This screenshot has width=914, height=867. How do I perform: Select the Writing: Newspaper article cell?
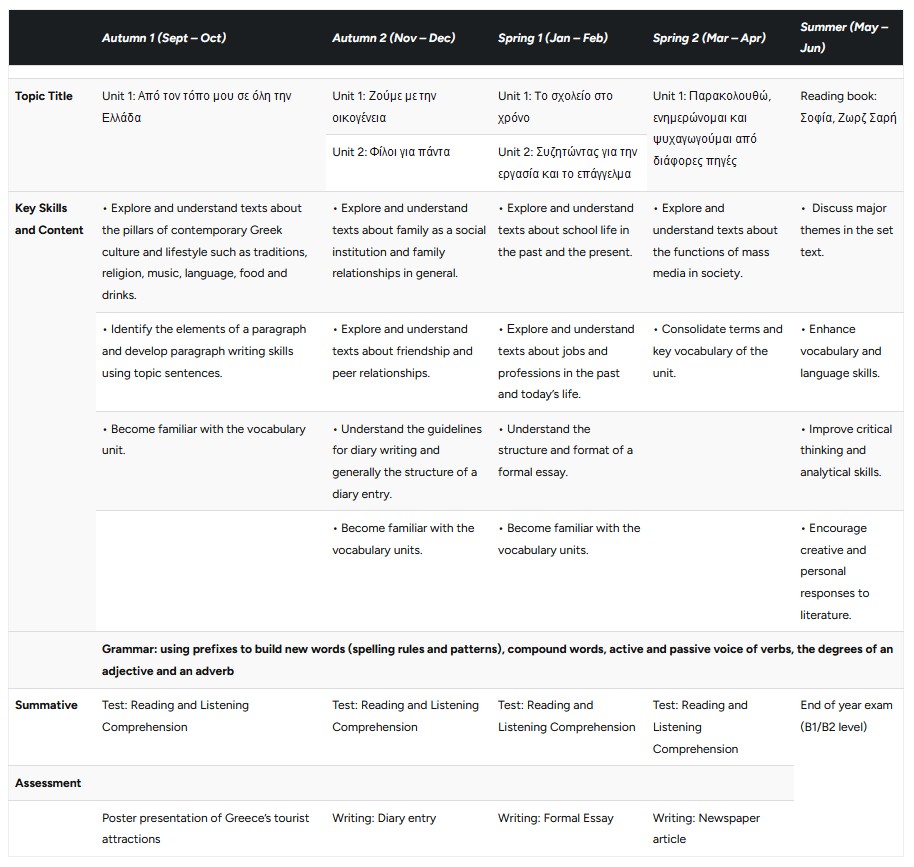click(706, 828)
